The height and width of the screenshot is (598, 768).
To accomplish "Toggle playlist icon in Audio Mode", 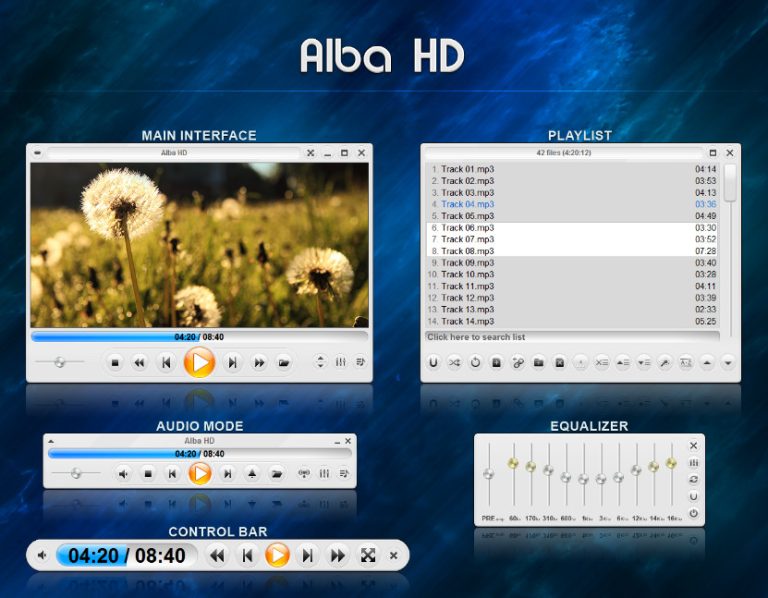I will pos(344,473).
